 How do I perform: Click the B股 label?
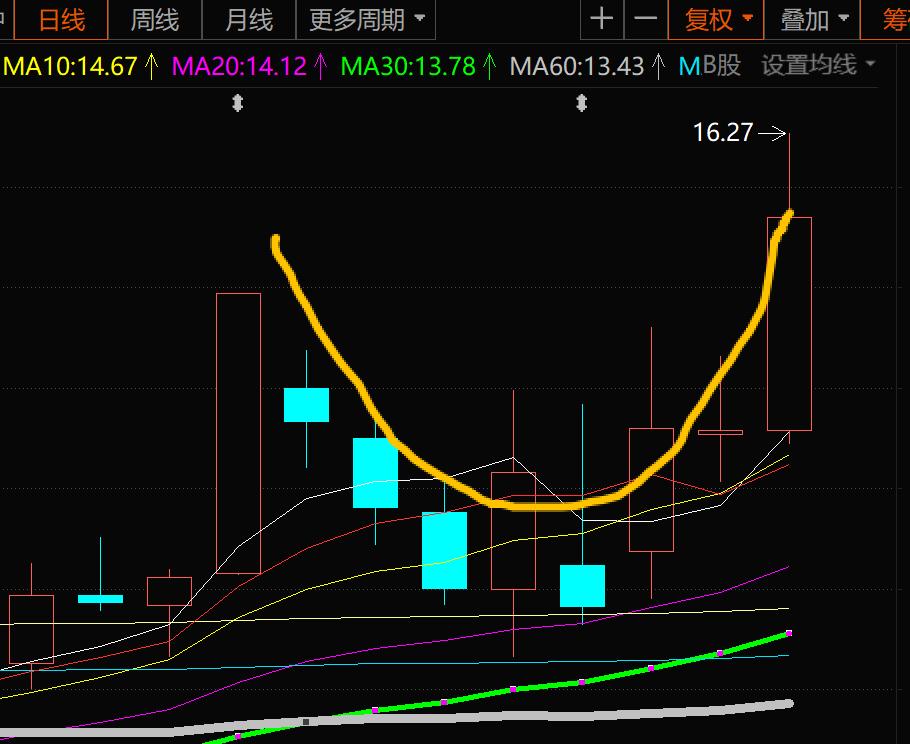click(x=722, y=65)
